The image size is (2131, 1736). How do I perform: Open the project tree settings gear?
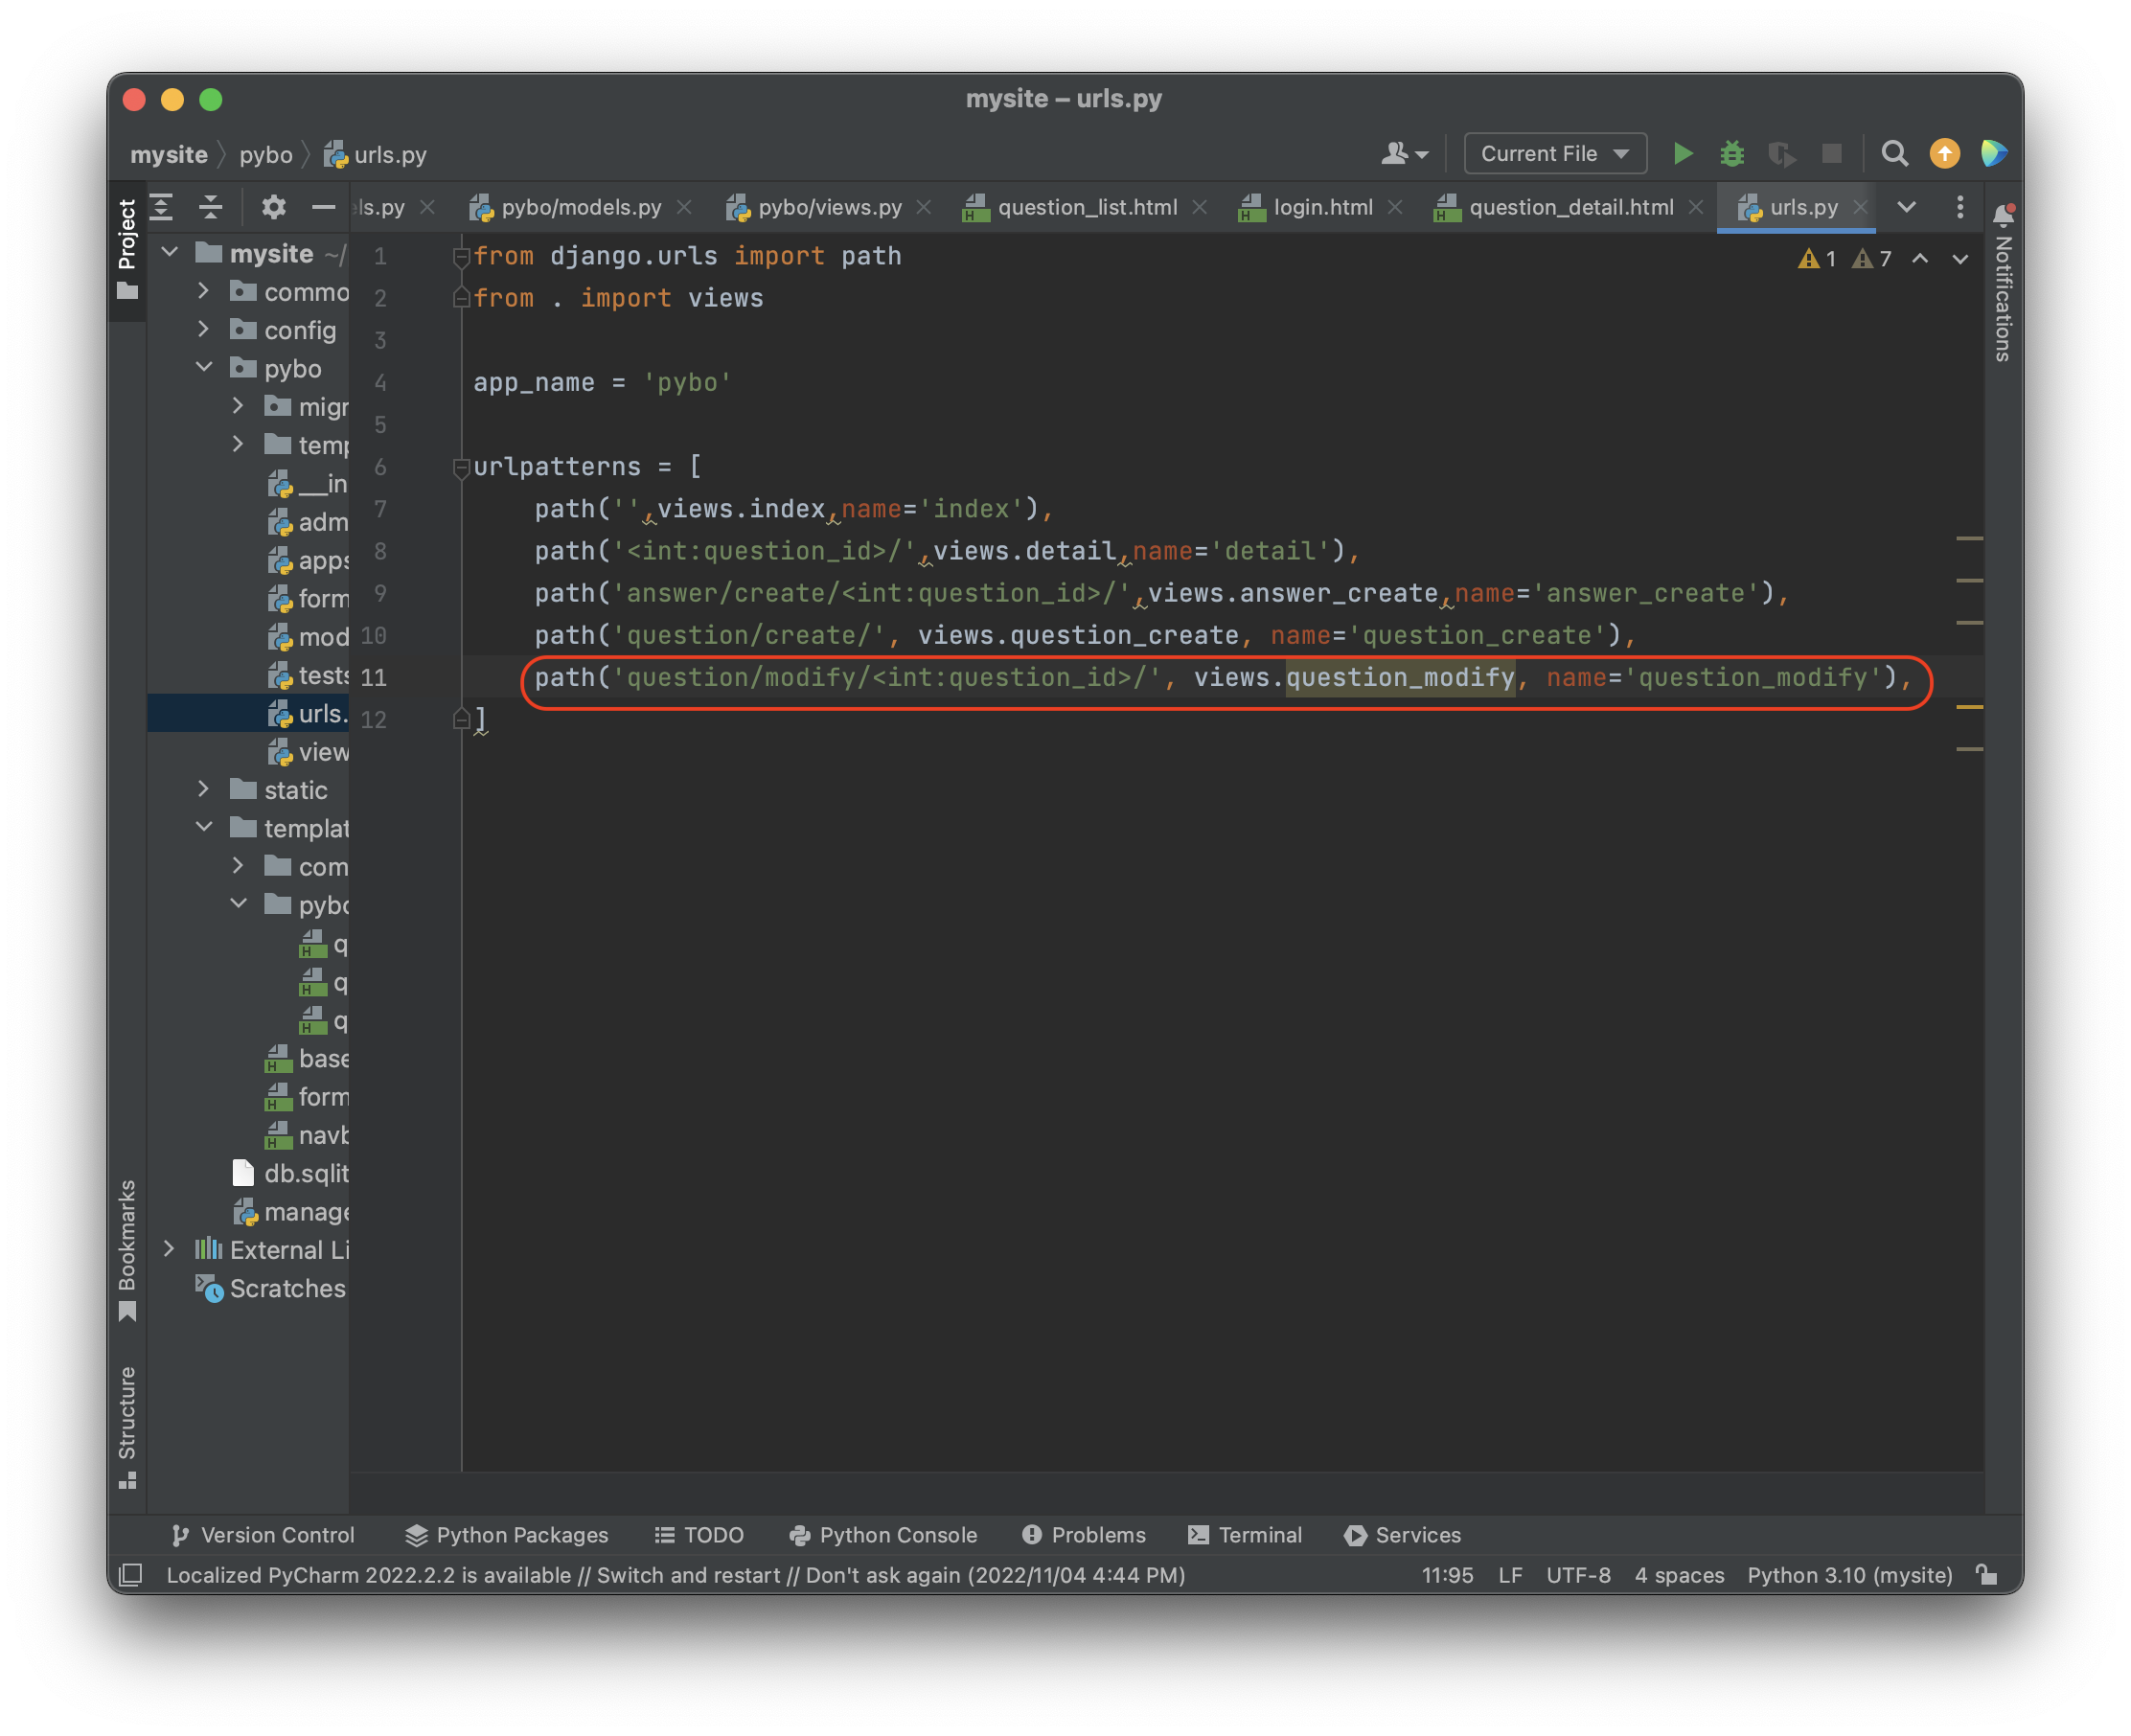(273, 207)
